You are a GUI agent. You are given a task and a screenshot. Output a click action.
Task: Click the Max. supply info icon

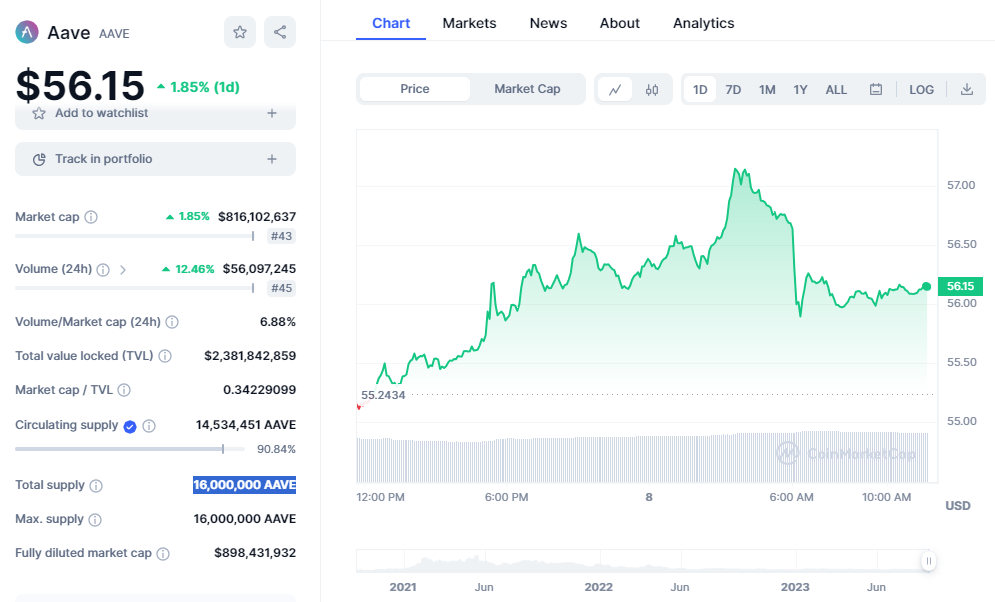coord(95,520)
